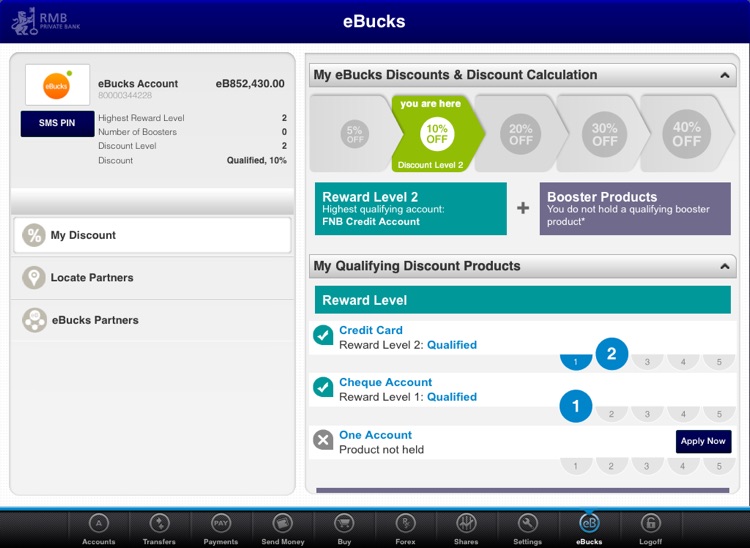750x548 pixels.
Task: Open the Settings wrench icon
Action: (x=527, y=523)
